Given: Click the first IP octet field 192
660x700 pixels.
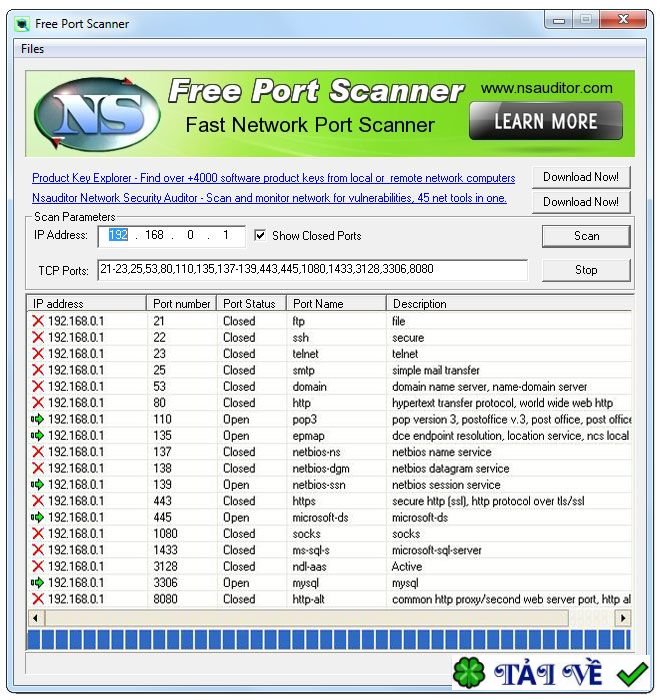Looking at the screenshot, I should pyautogui.click(x=118, y=235).
